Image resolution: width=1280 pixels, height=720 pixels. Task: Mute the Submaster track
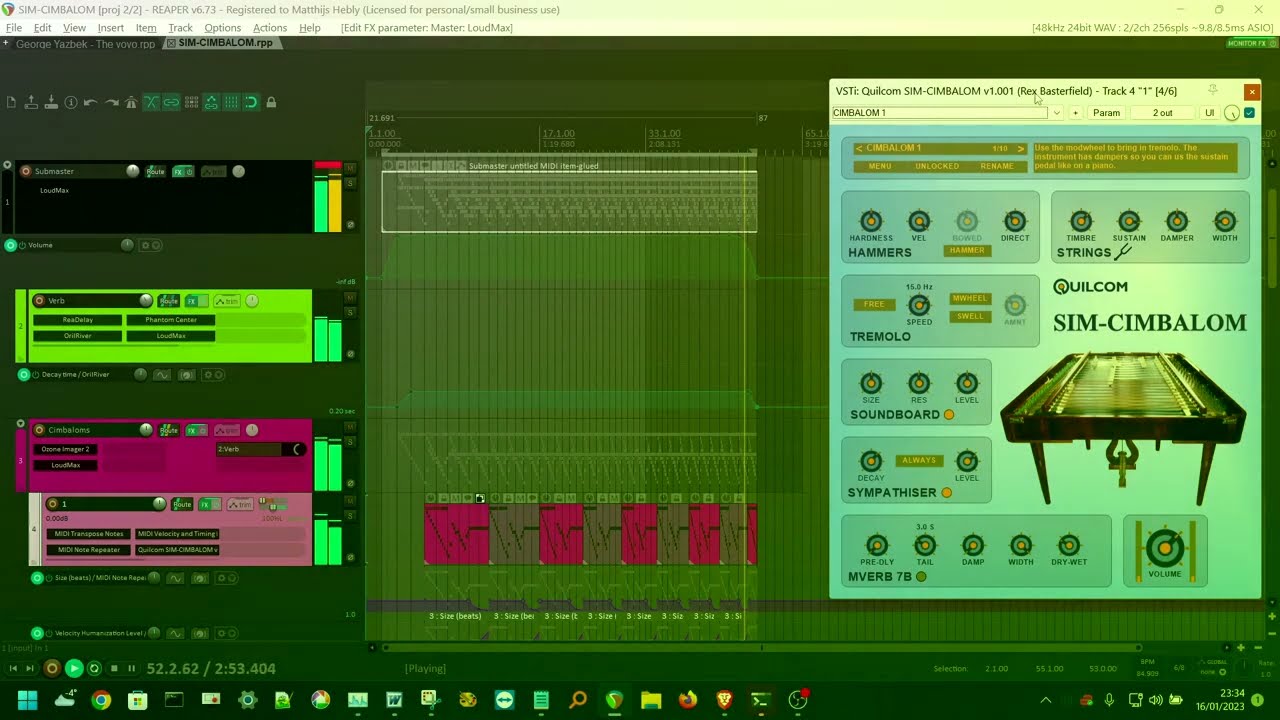(351, 168)
